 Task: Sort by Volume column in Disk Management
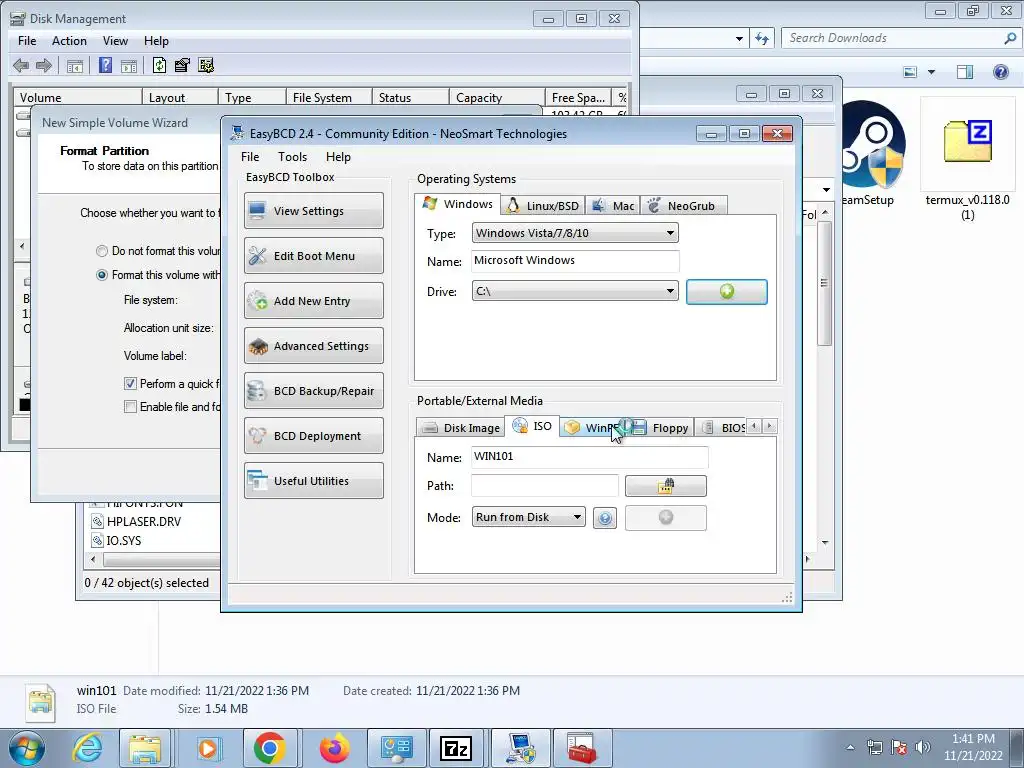coord(78,97)
